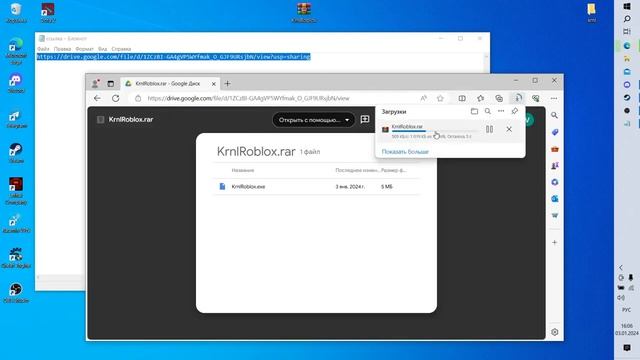This screenshot has height=360, width=640.
Task: Open the volume speaker tray icon
Action: 621,298
